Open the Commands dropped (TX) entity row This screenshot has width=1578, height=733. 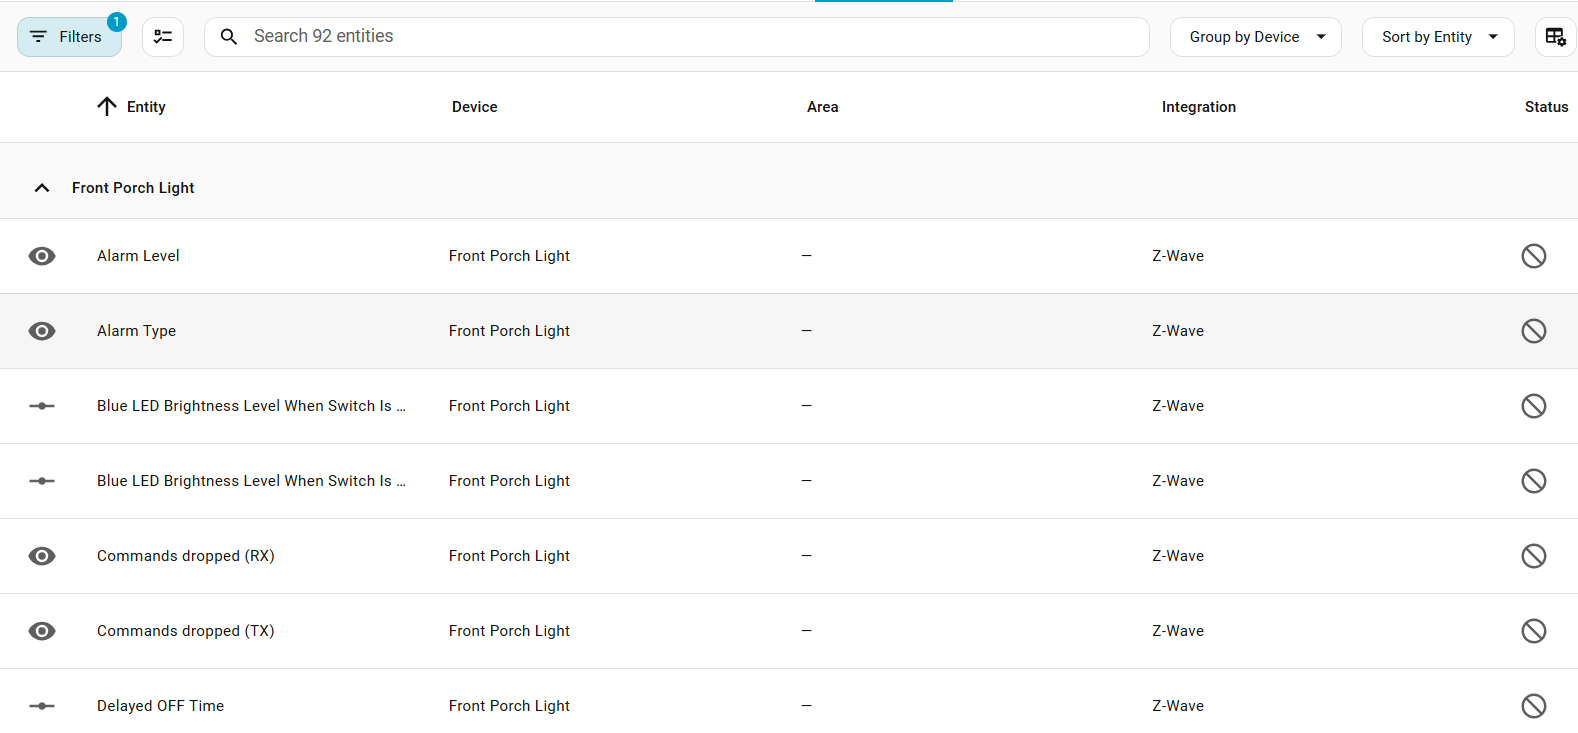point(186,631)
